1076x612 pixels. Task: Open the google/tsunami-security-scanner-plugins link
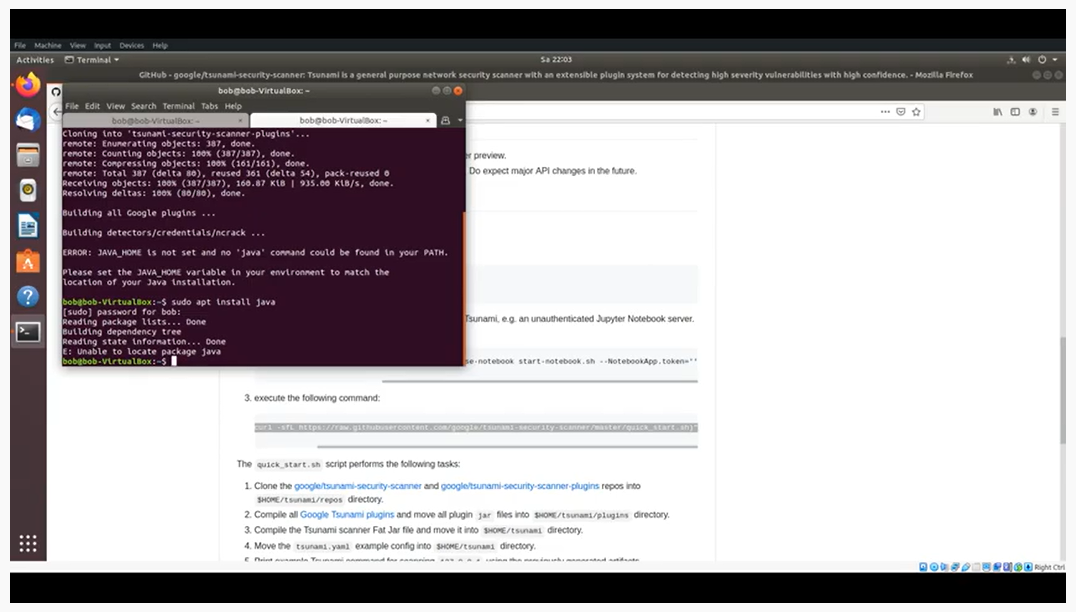pyautogui.click(x=520, y=486)
